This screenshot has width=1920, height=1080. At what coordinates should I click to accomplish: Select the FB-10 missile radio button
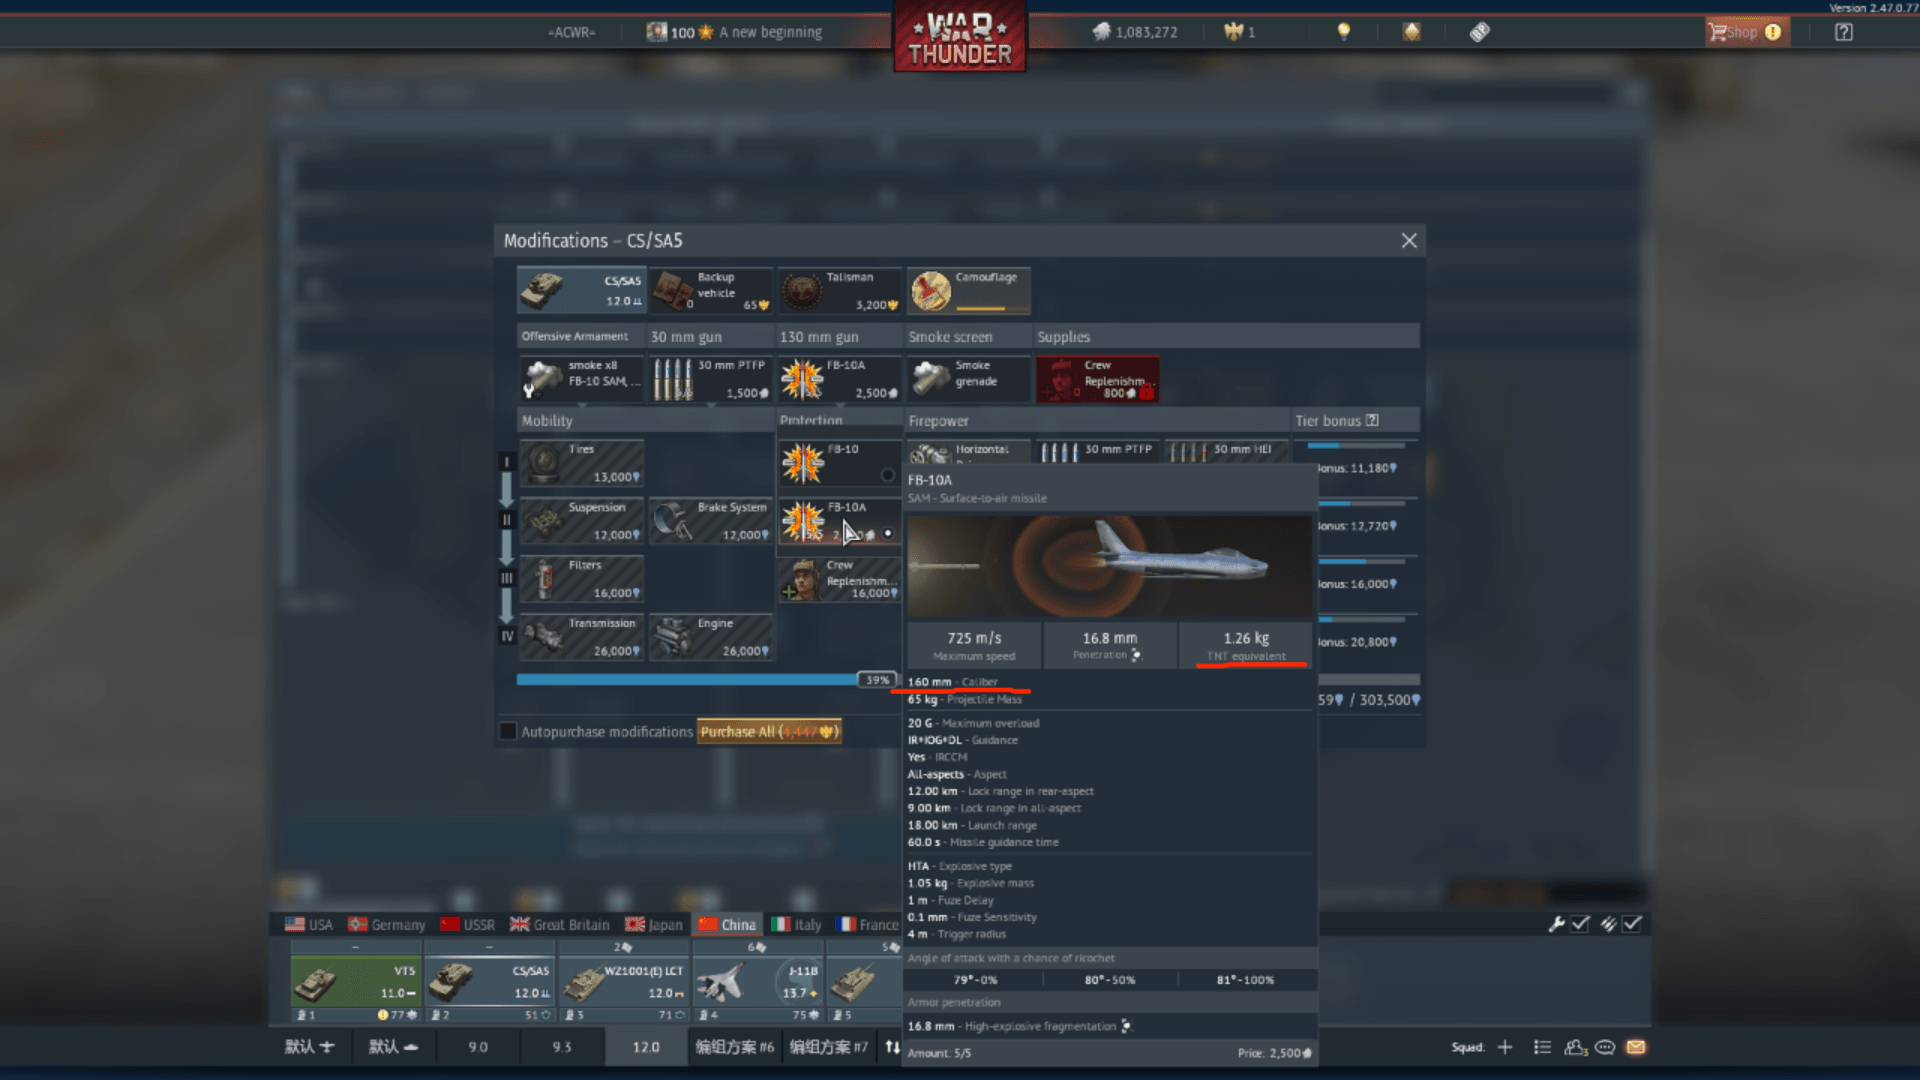(x=887, y=475)
